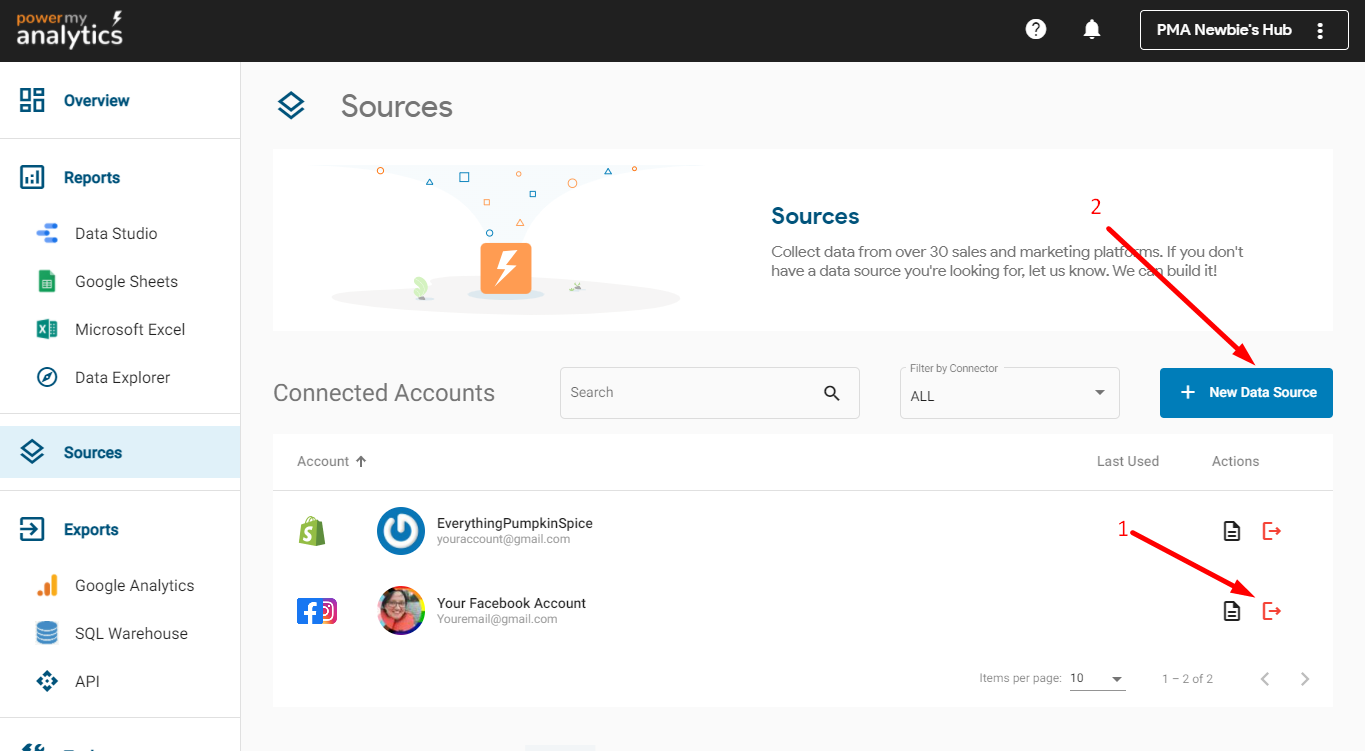The height and width of the screenshot is (751, 1365).
Task: View details document icon for EverythingPumpkinSpice
Action: coord(1232,531)
